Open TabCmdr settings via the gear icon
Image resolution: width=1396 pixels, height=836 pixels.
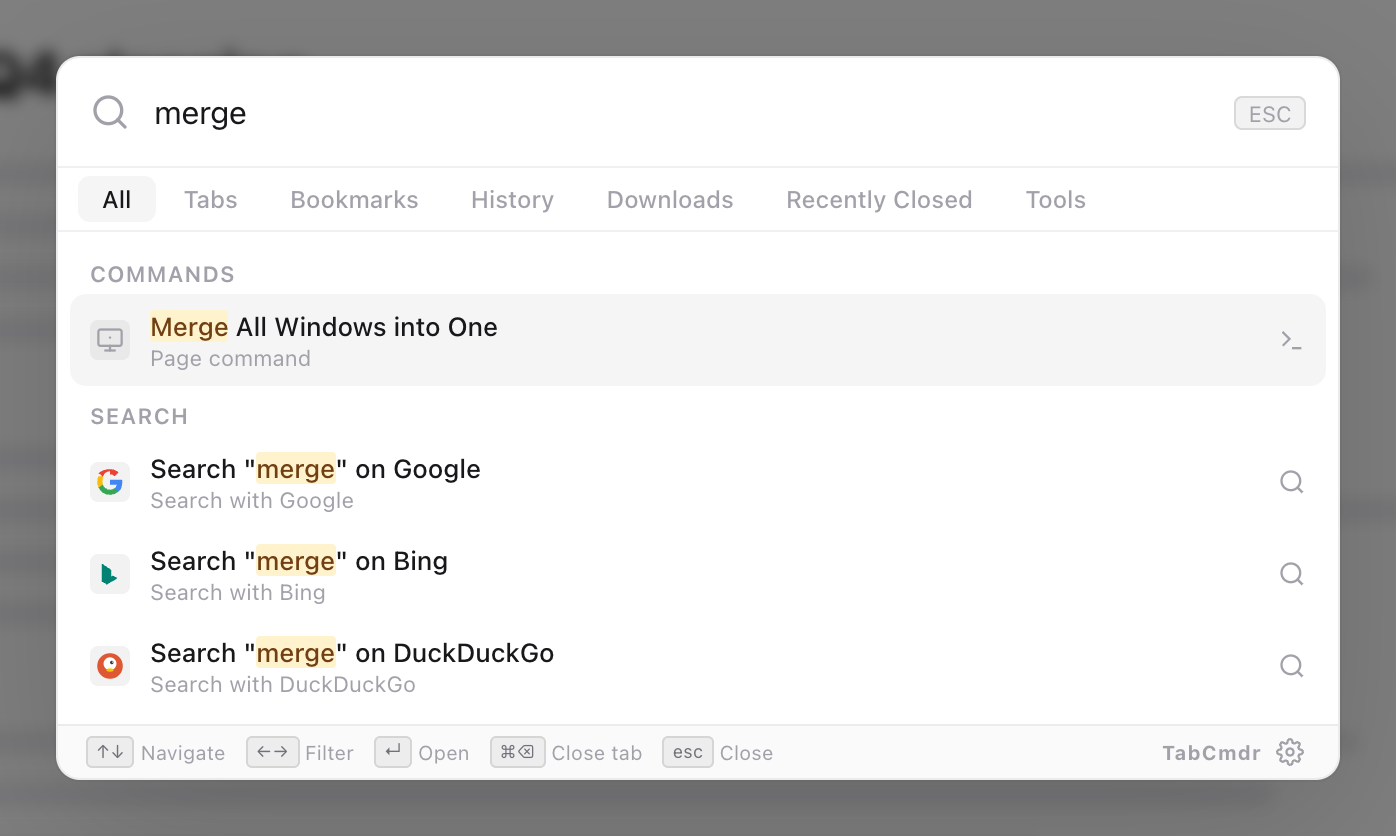tap(1290, 752)
